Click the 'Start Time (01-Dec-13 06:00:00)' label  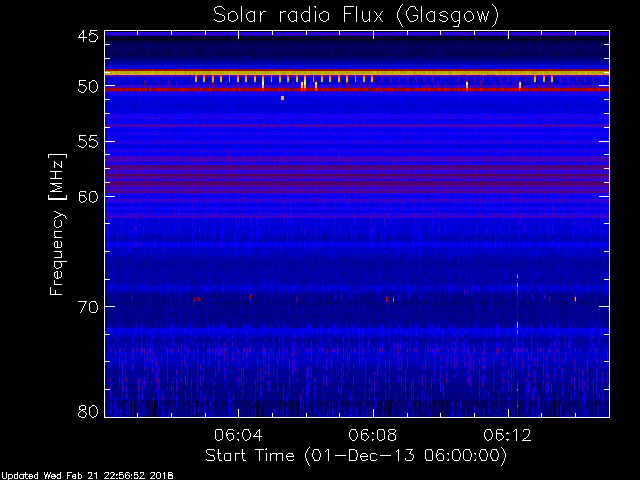[356, 456]
